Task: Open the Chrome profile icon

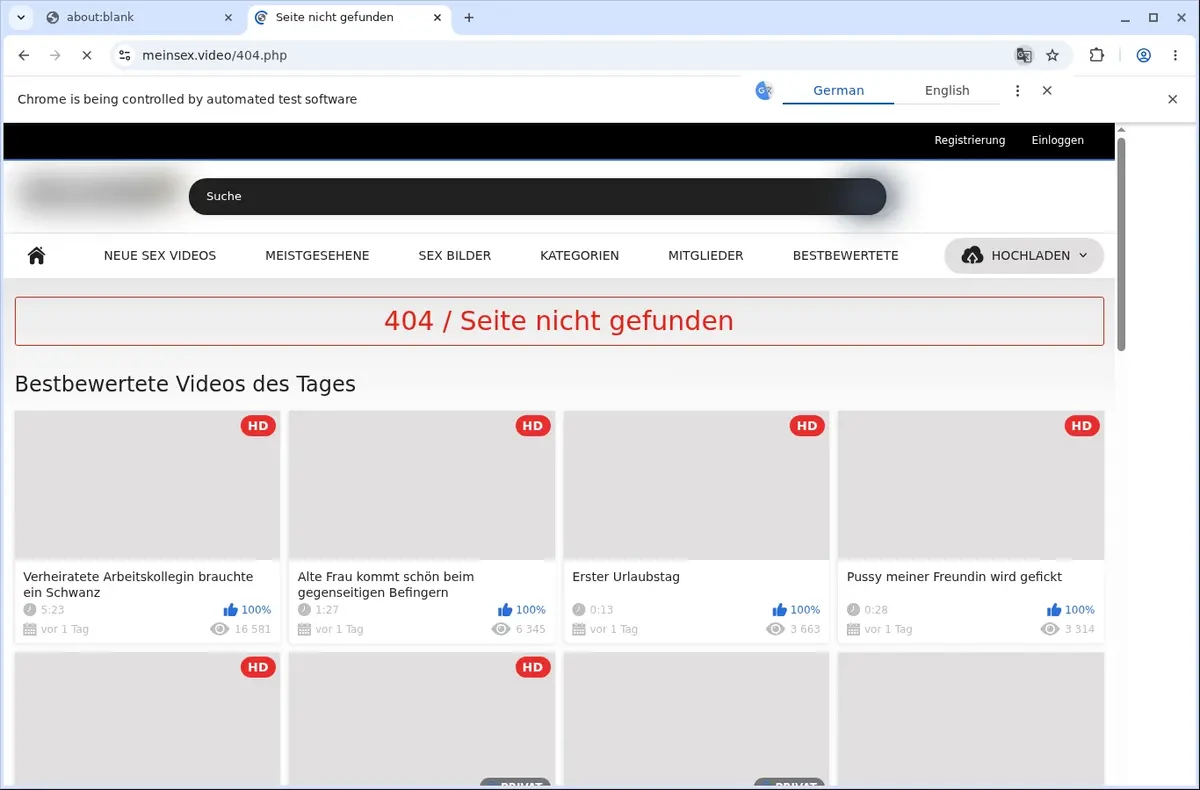Action: tap(1143, 55)
